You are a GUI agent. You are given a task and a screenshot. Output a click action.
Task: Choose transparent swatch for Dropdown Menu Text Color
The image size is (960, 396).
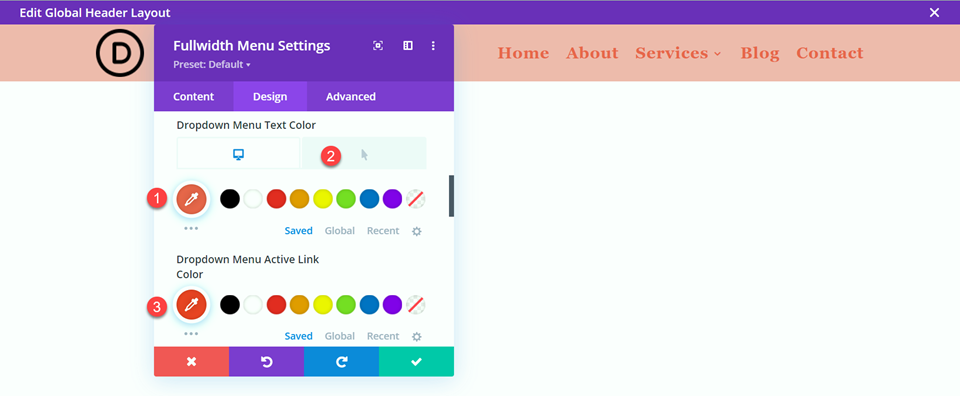point(416,199)
